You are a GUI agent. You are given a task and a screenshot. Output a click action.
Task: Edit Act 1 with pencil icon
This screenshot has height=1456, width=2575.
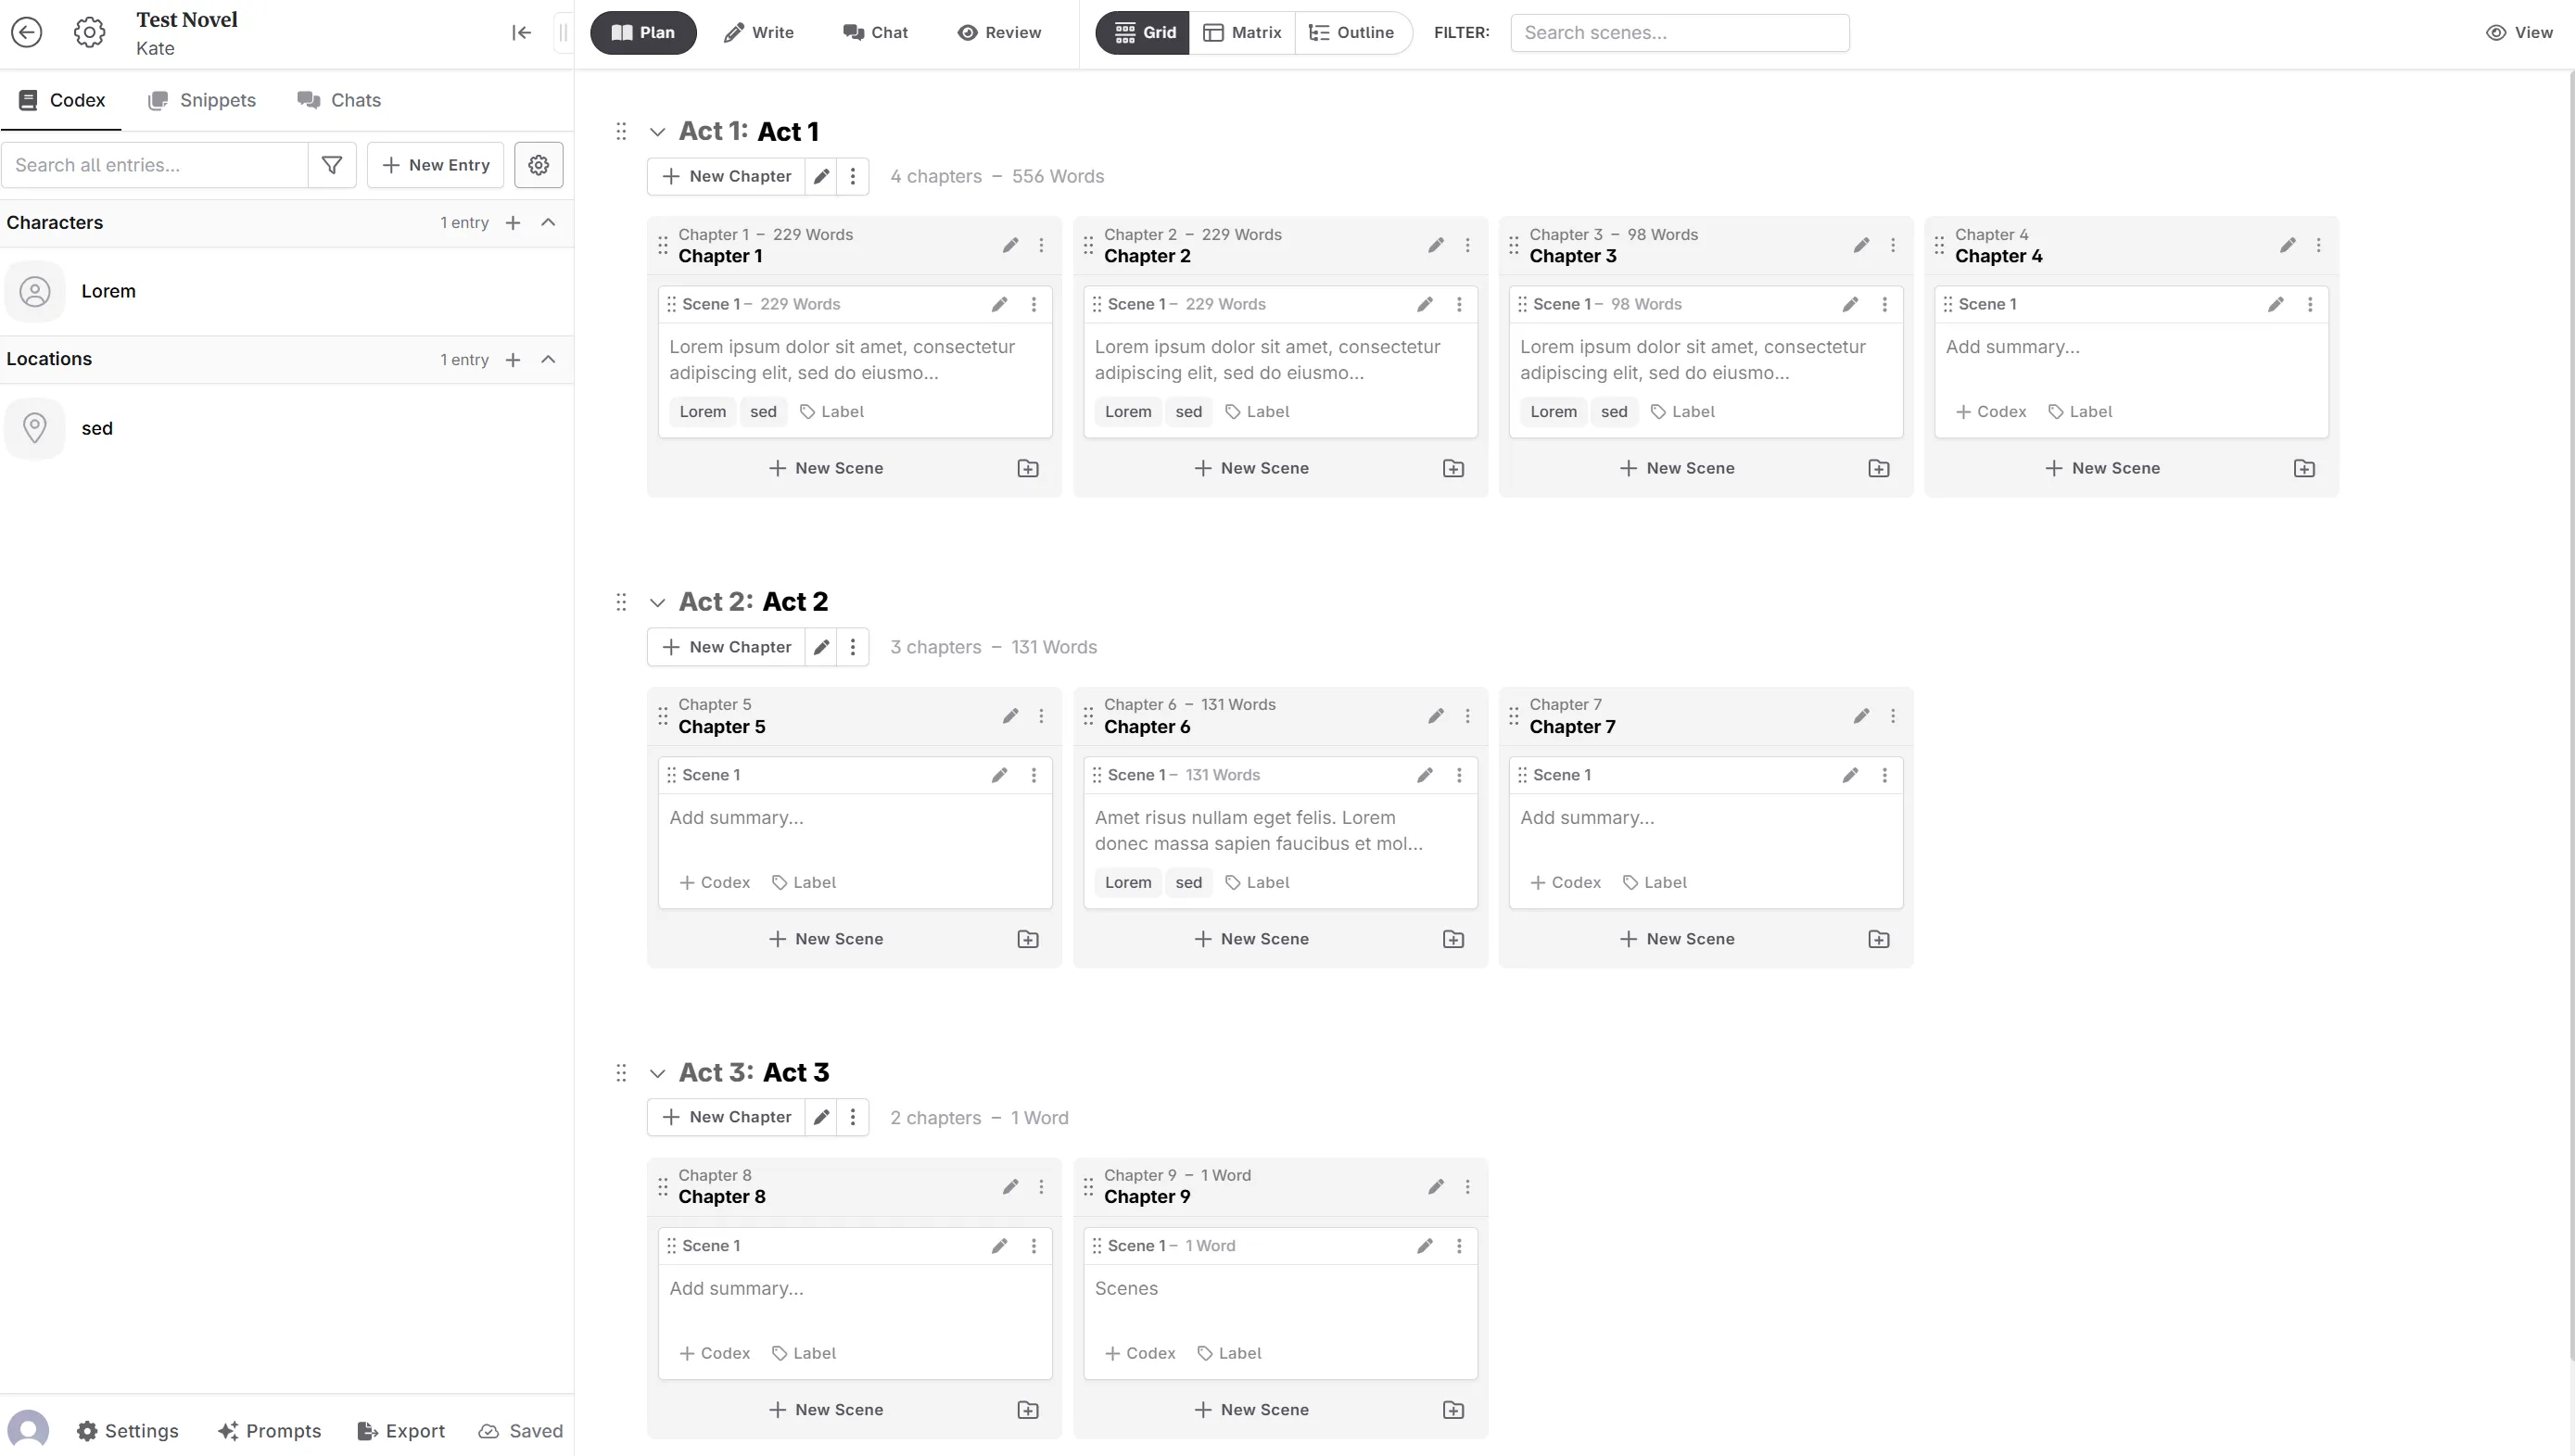tap(821, 177)
